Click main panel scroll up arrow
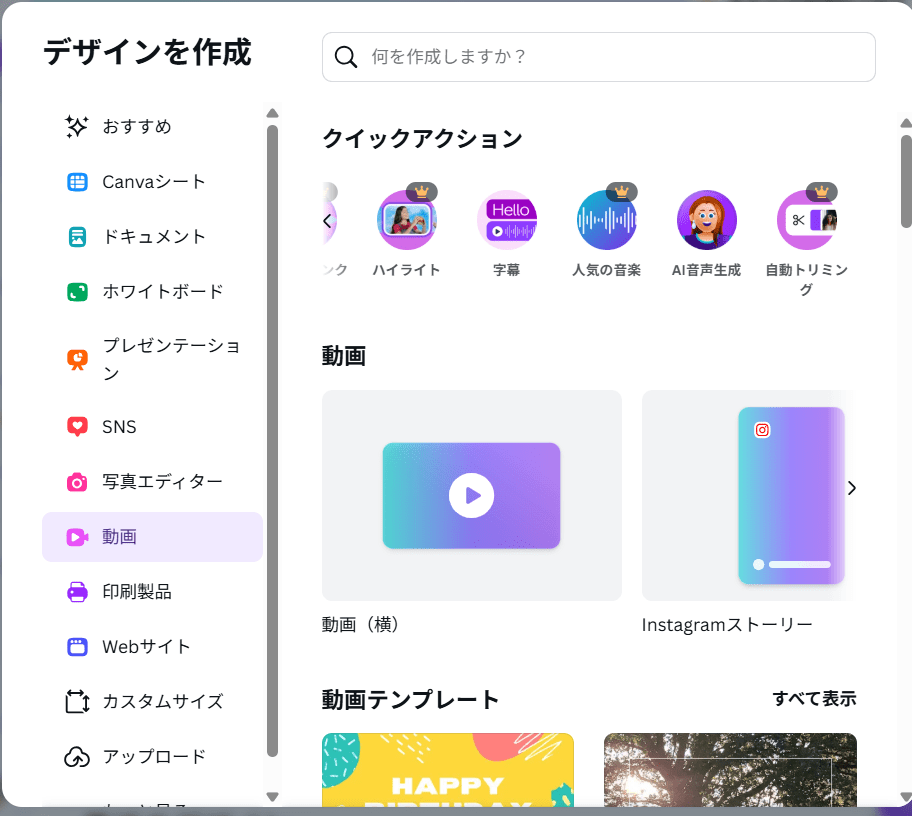The height and width of the screenshot is (816, 912). [906, 123]
